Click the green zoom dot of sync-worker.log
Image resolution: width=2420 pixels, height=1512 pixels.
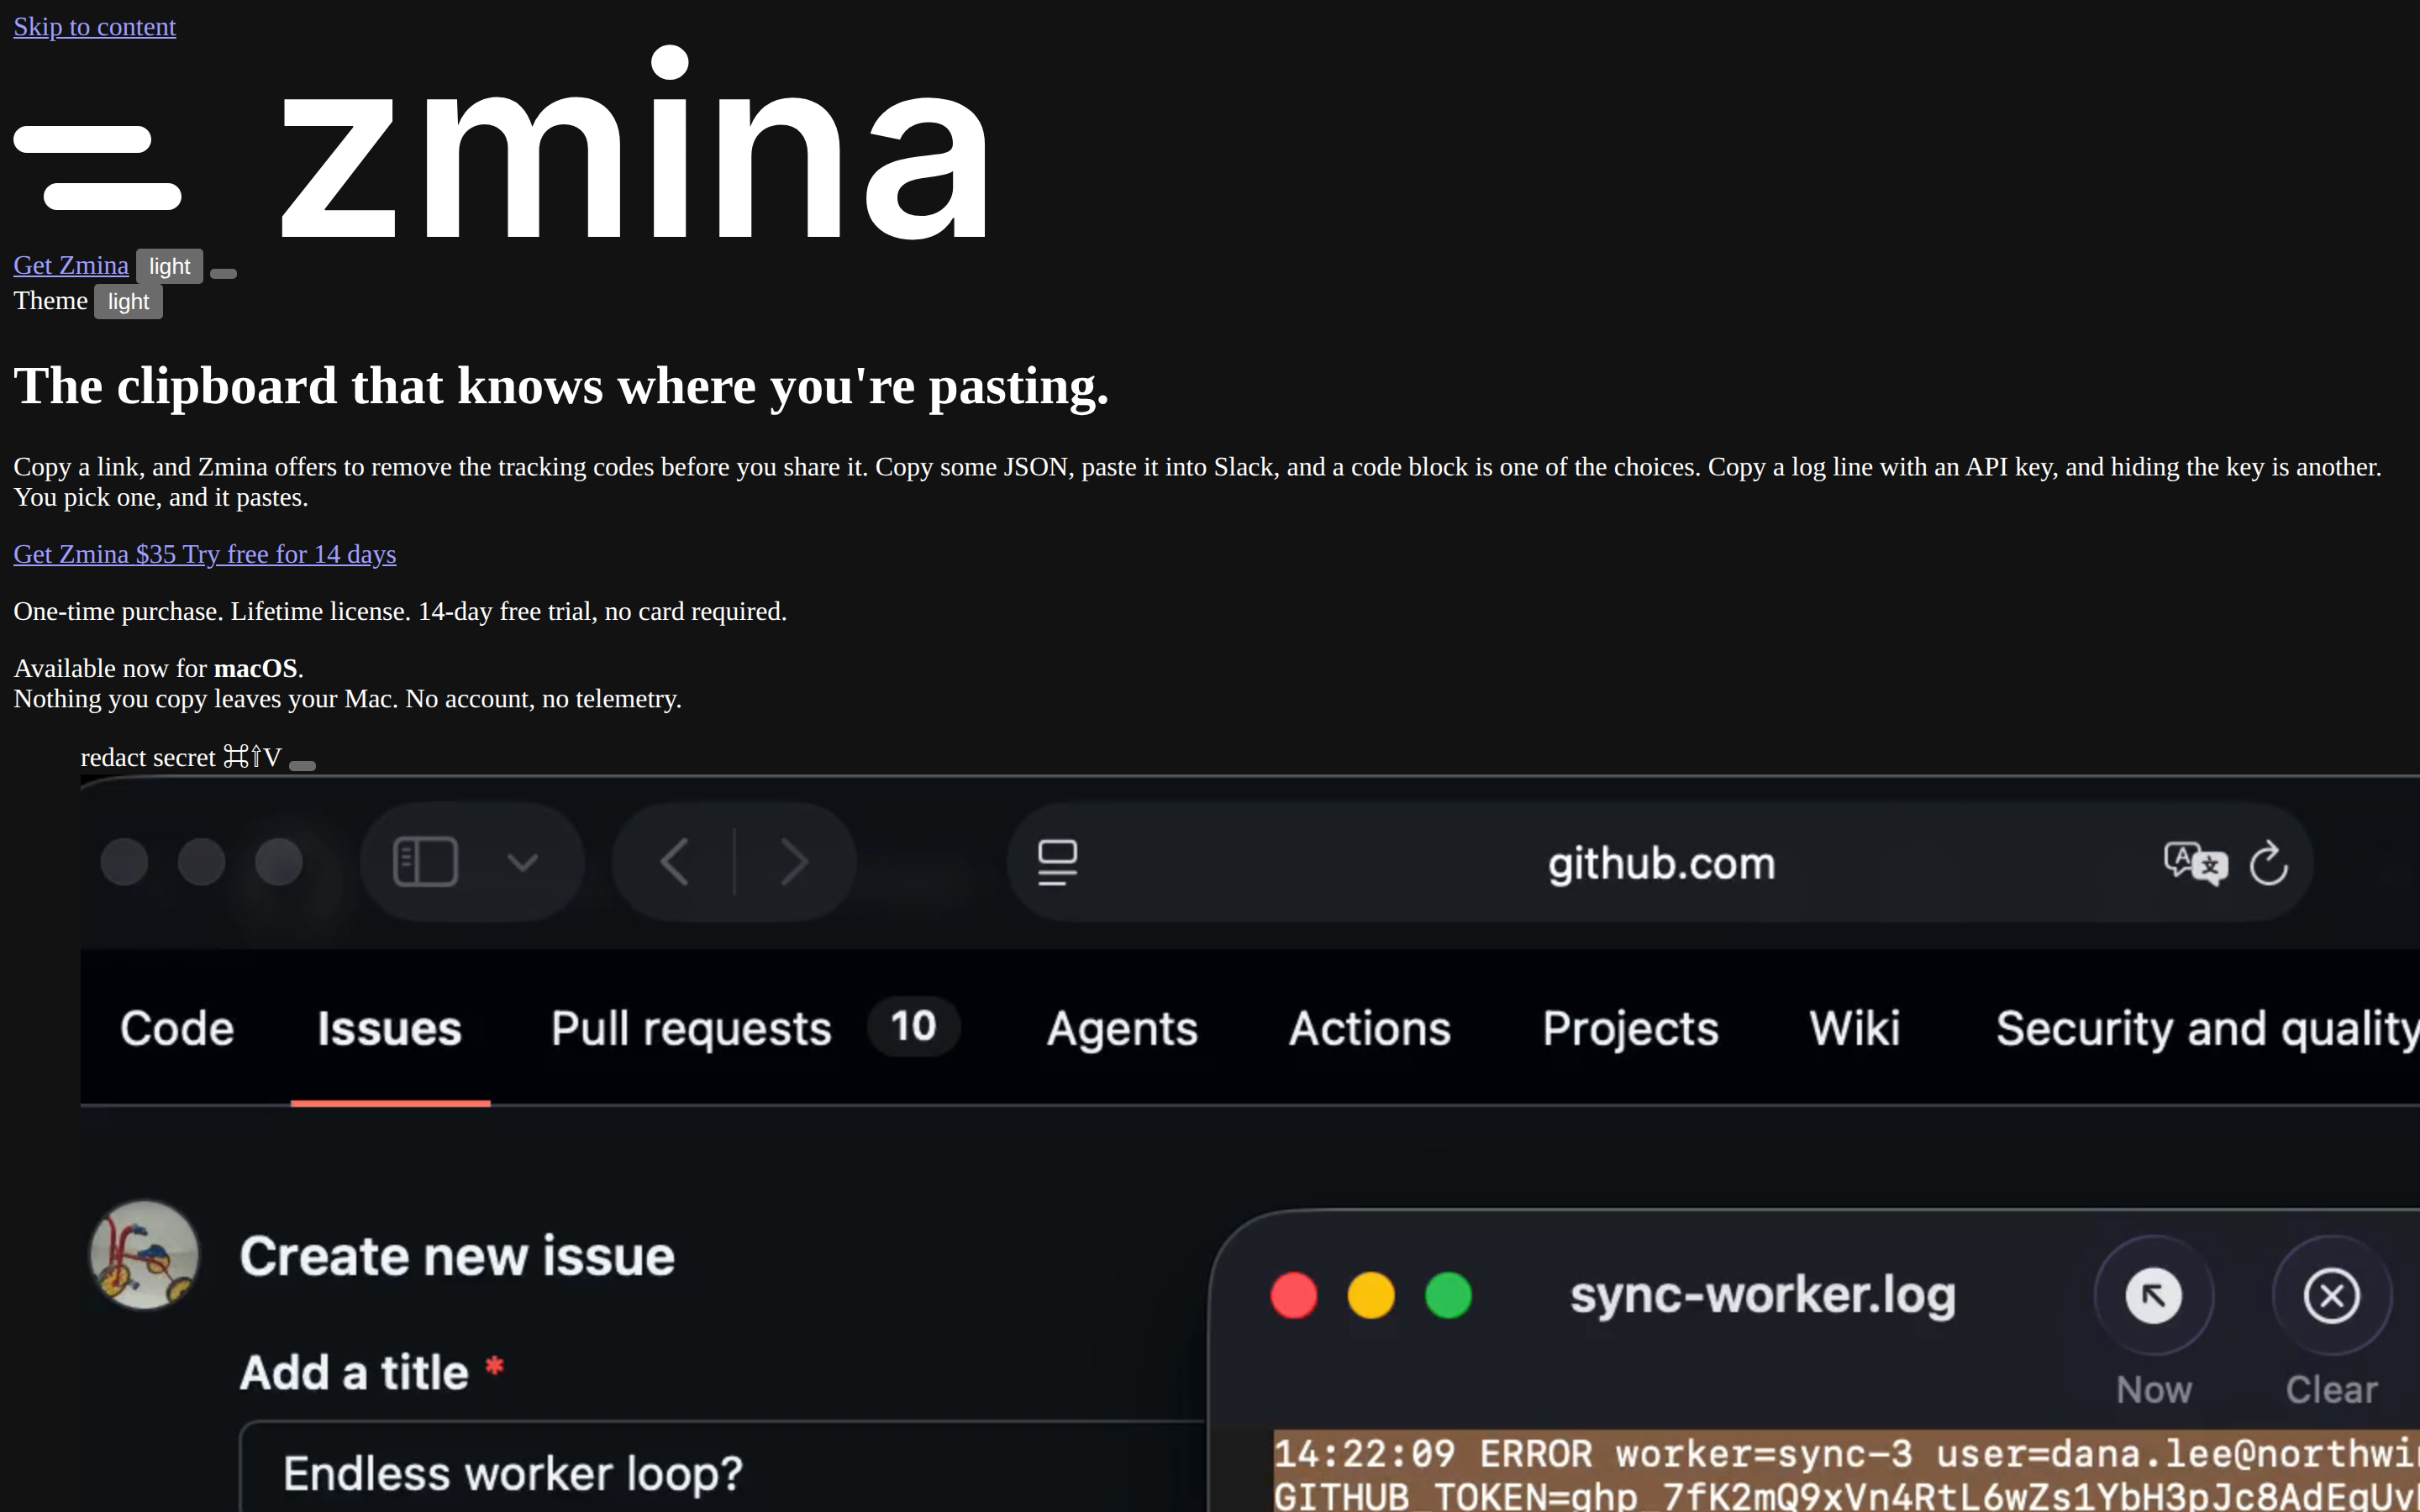click(1448, 1296)
